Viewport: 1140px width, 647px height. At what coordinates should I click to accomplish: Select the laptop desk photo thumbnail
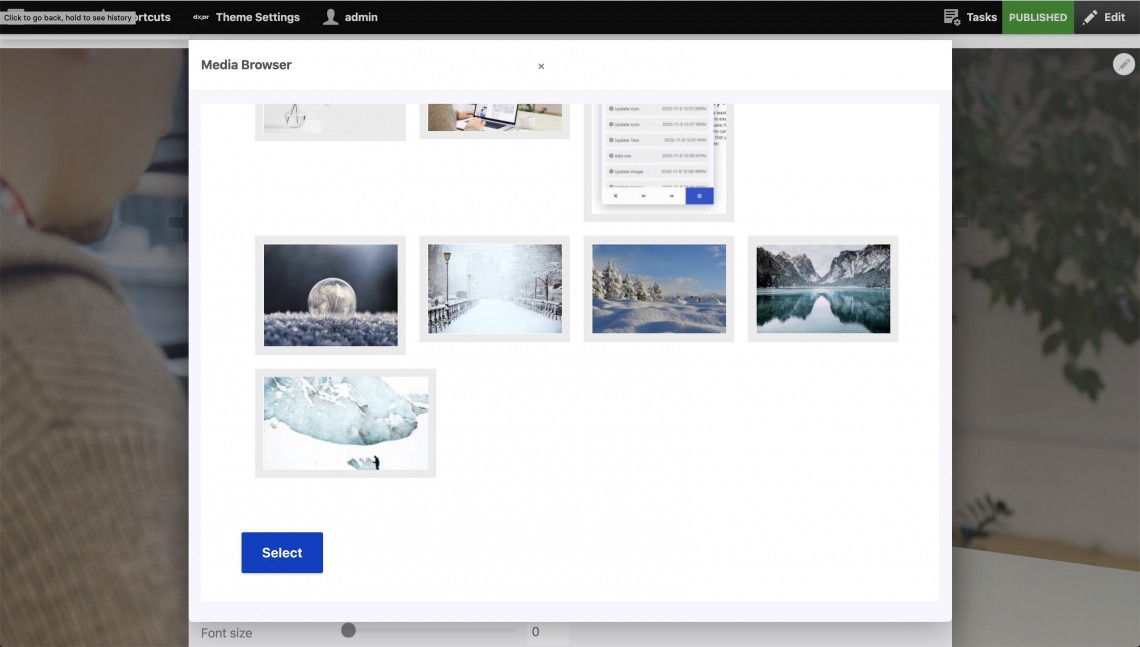pyautogui.click(x=495, y=120)
